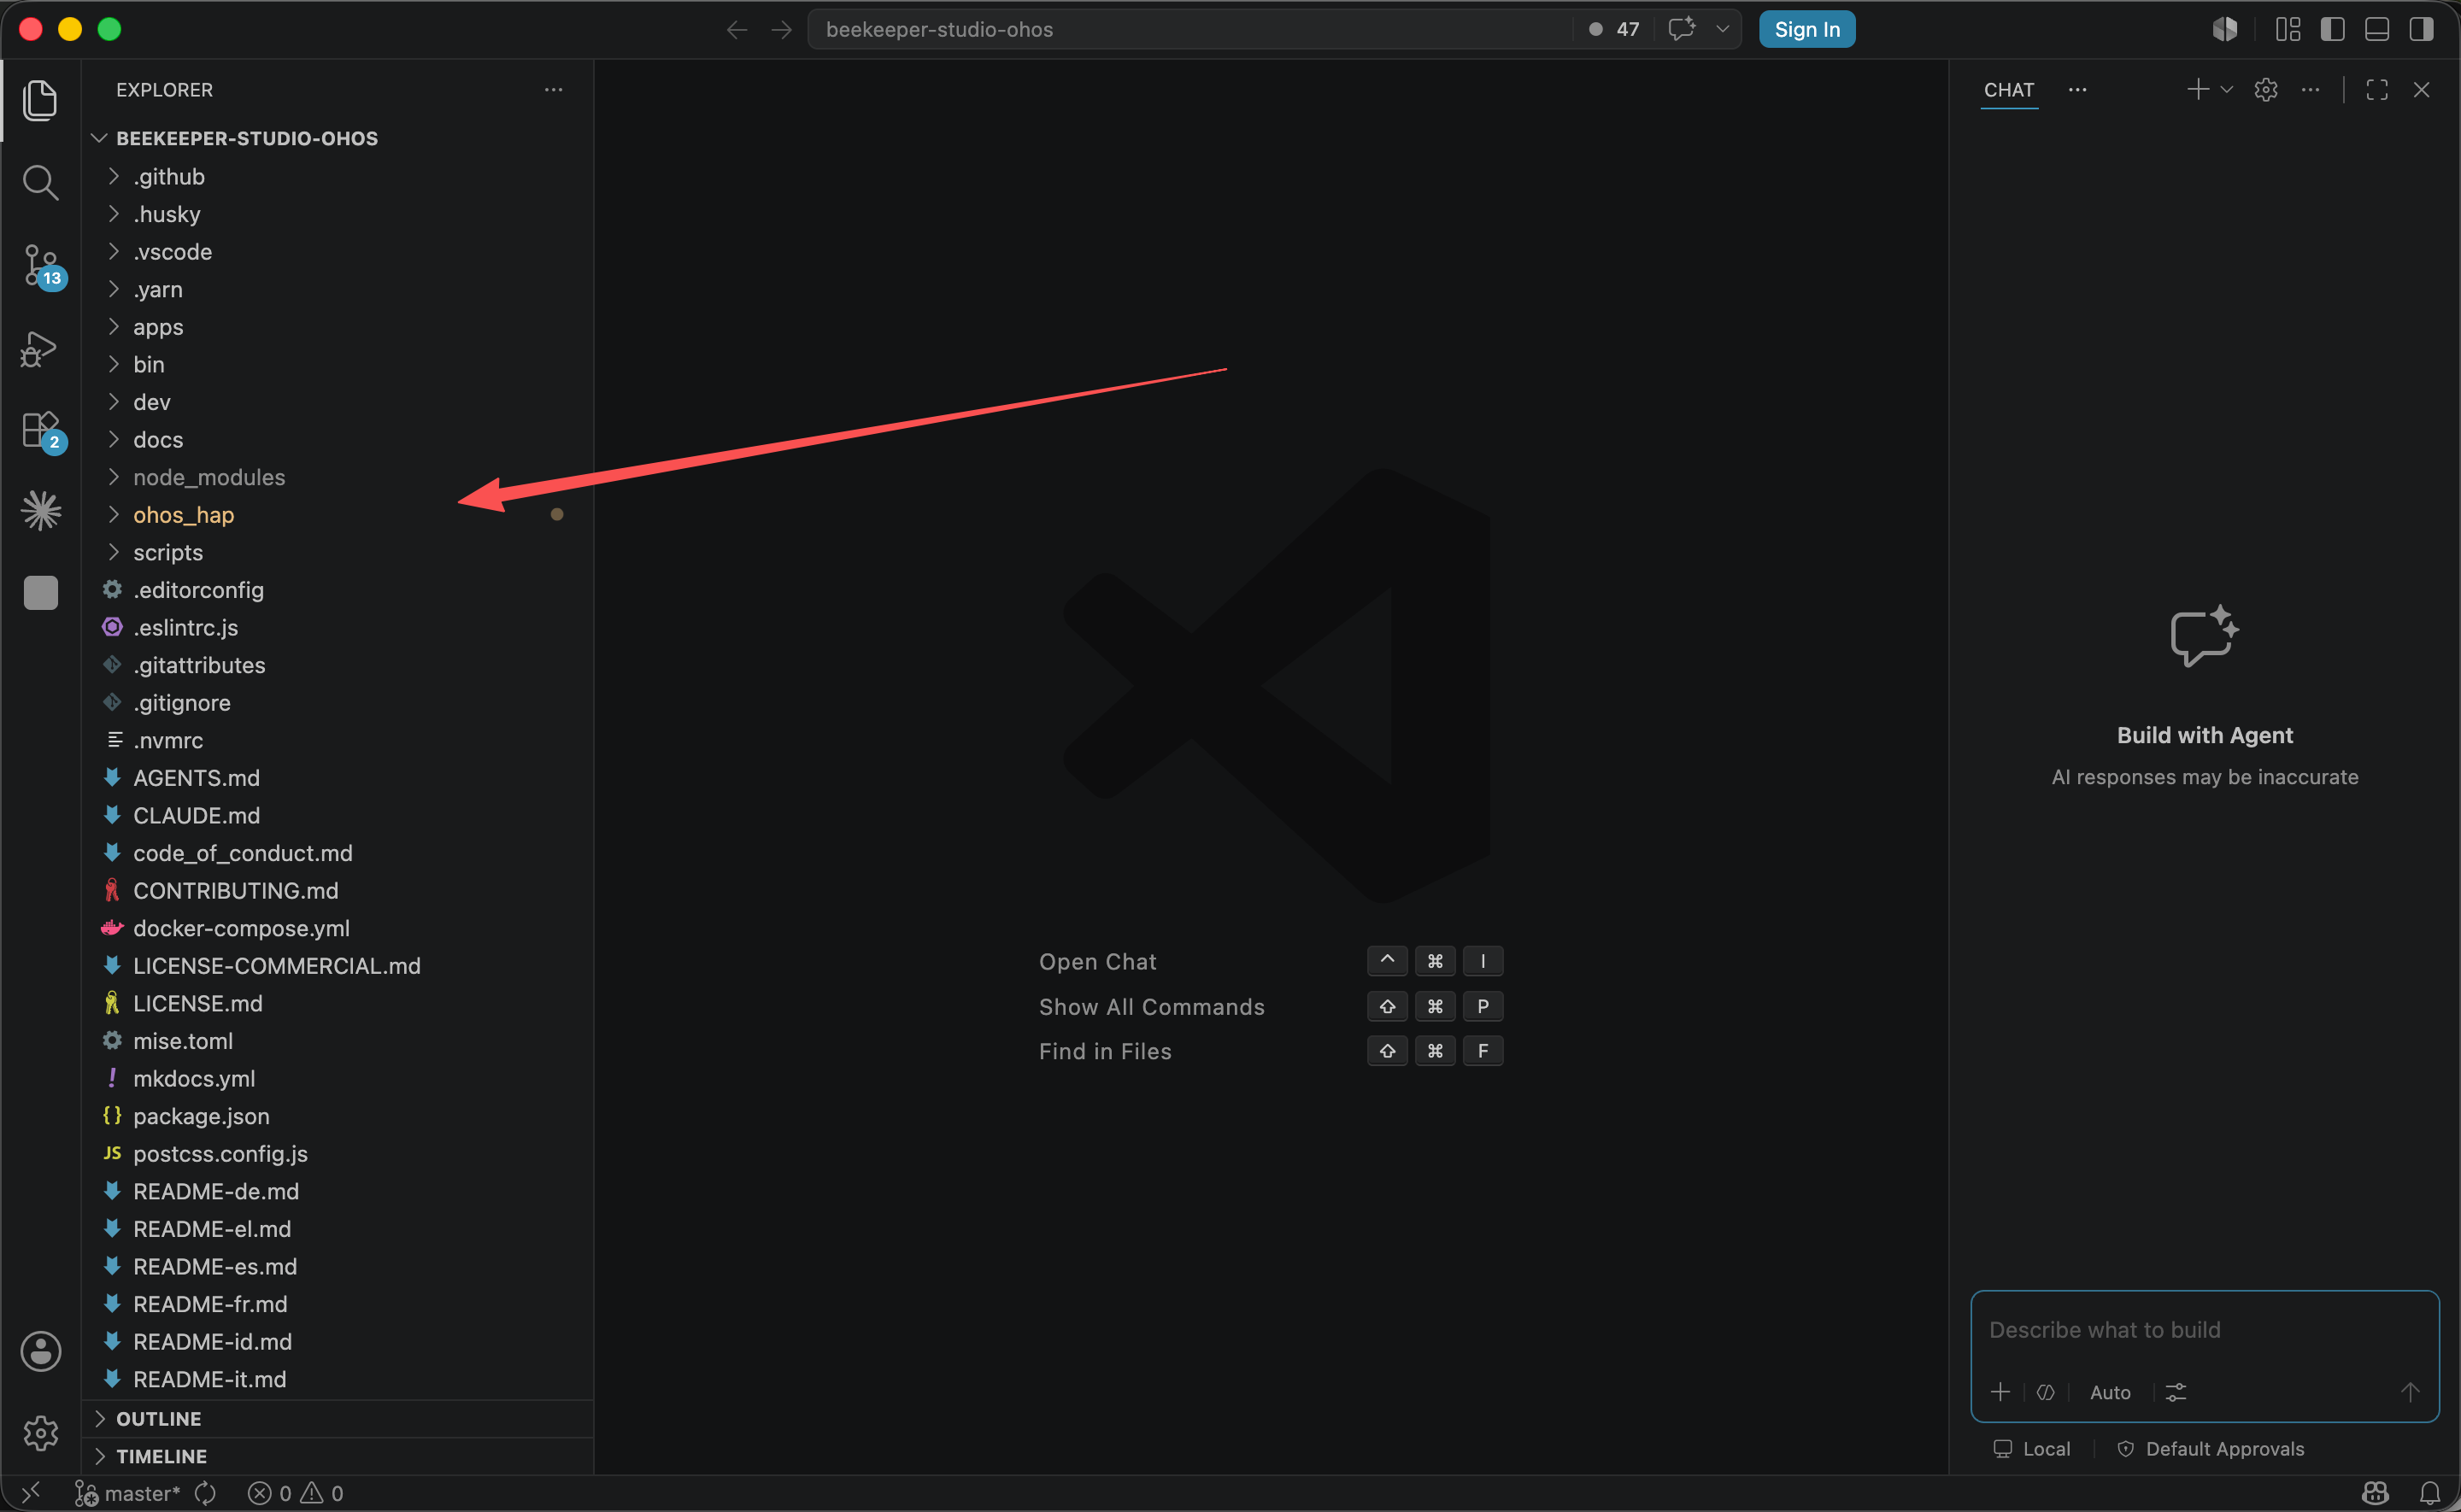This screenshot has width=2461, height=1512.
Task: Open Source Control view with 13 badge
Action: pos(42,266)
